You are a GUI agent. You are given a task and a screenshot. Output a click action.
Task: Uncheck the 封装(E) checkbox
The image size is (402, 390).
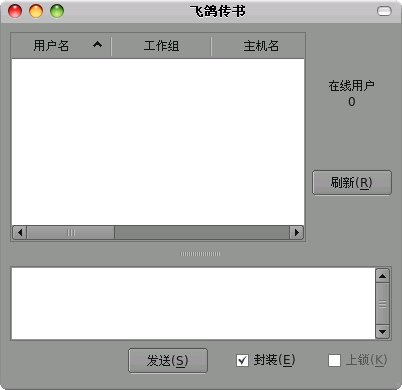click(242, 360)
